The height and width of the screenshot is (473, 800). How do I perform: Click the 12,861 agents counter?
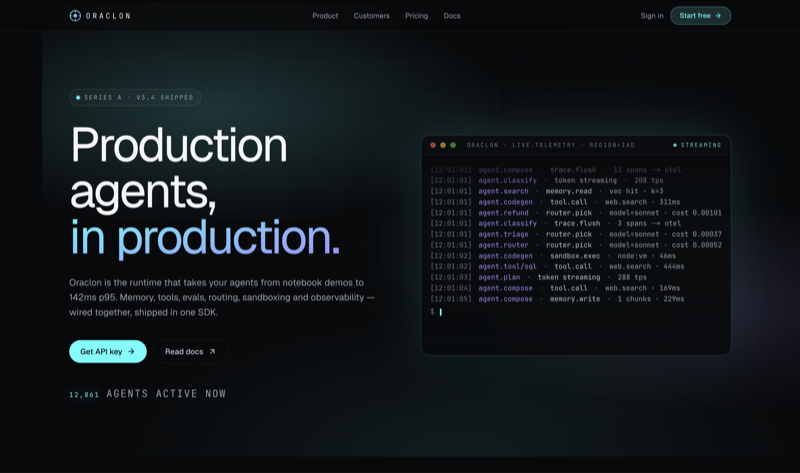pos(84,394)
